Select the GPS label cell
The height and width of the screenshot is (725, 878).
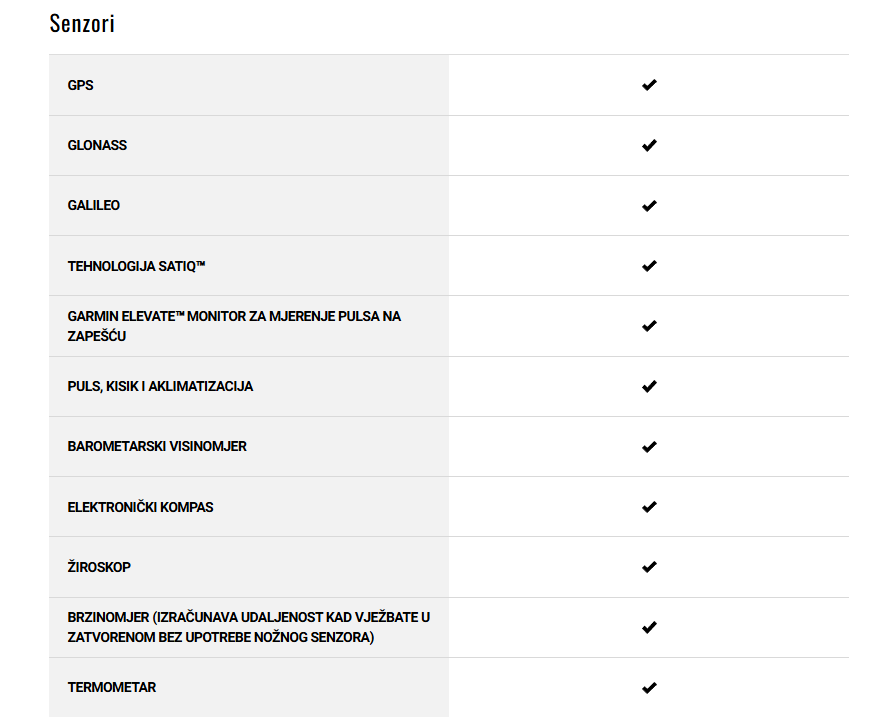pos(249,85)
